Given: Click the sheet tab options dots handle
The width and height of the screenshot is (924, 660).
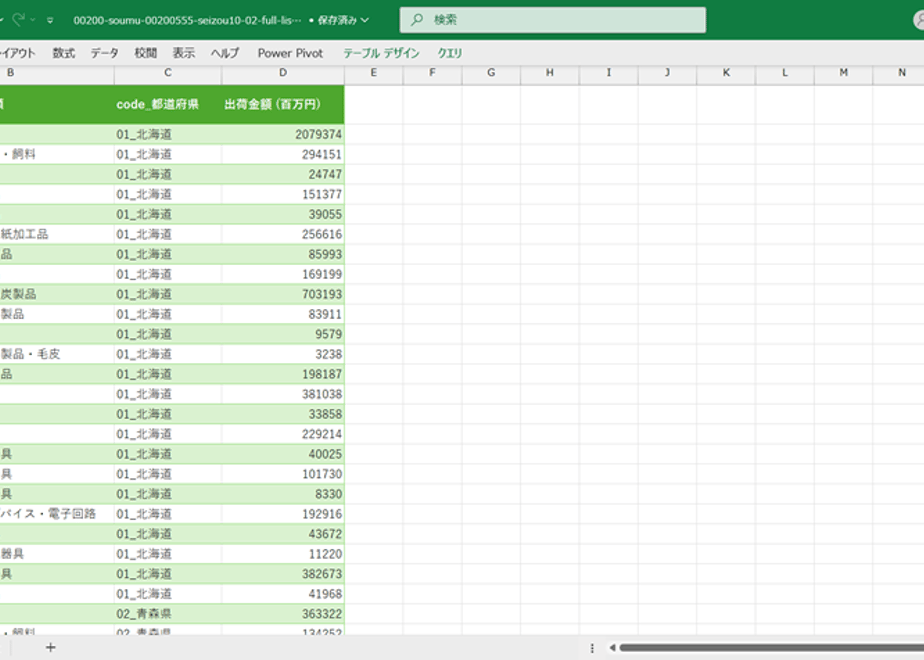Looking at the screenshot, I should coord(592,648).
